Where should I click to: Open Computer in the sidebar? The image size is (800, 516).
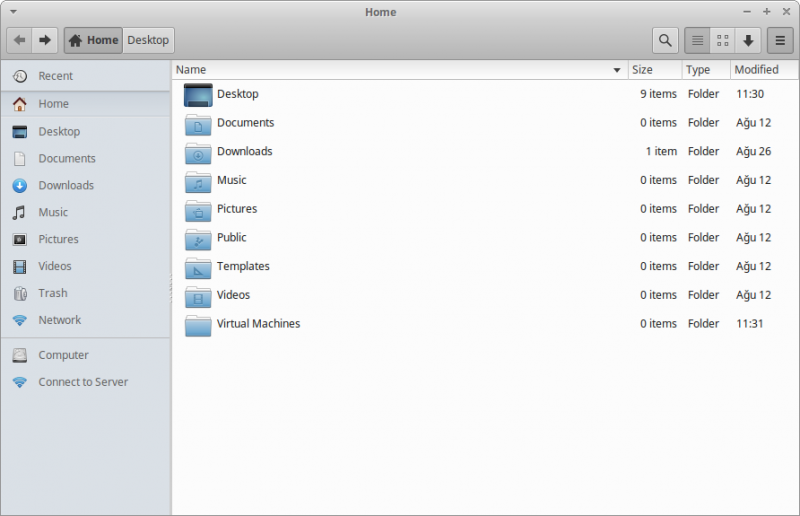85,355
